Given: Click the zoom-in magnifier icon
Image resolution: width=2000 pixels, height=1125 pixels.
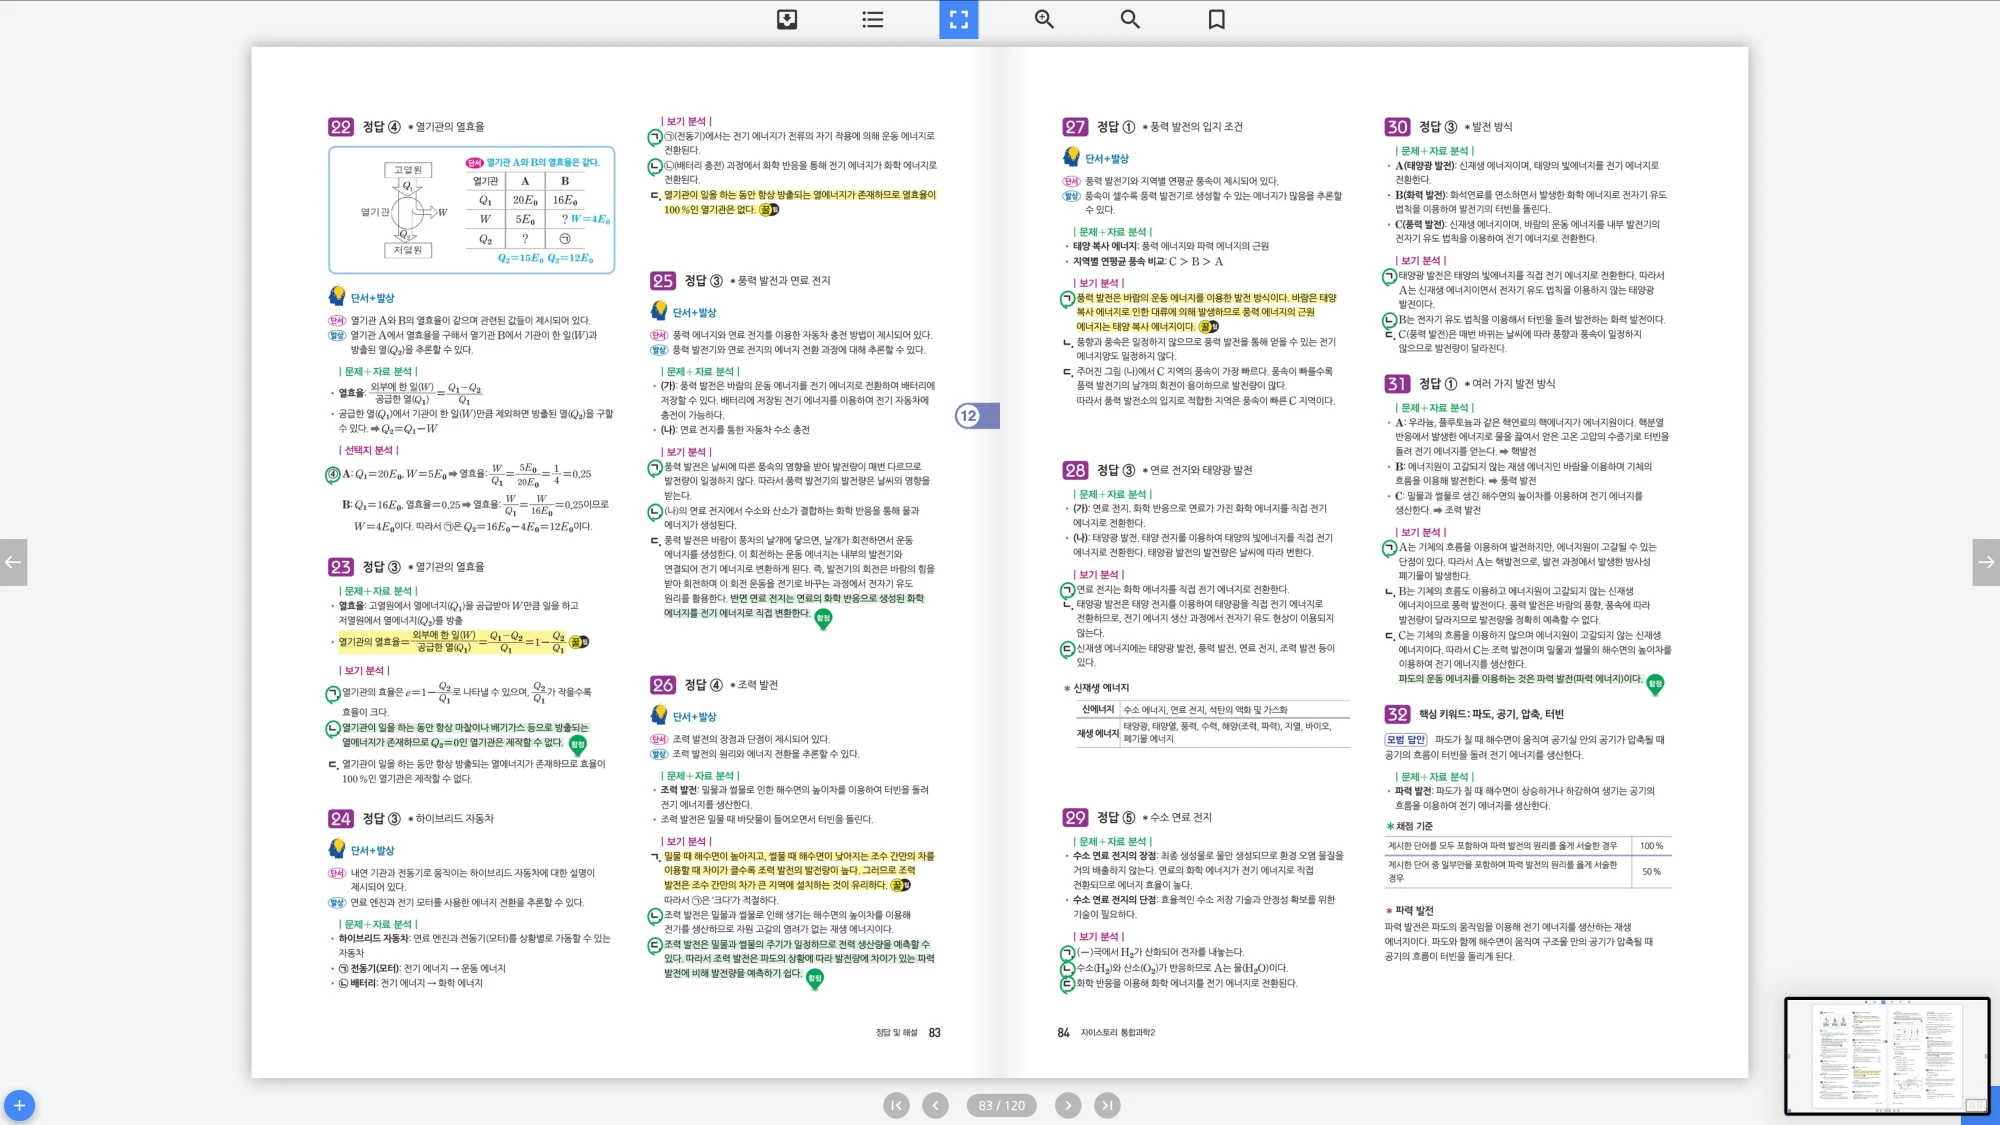Looking at the screenshot, I should click(1044, 19).
